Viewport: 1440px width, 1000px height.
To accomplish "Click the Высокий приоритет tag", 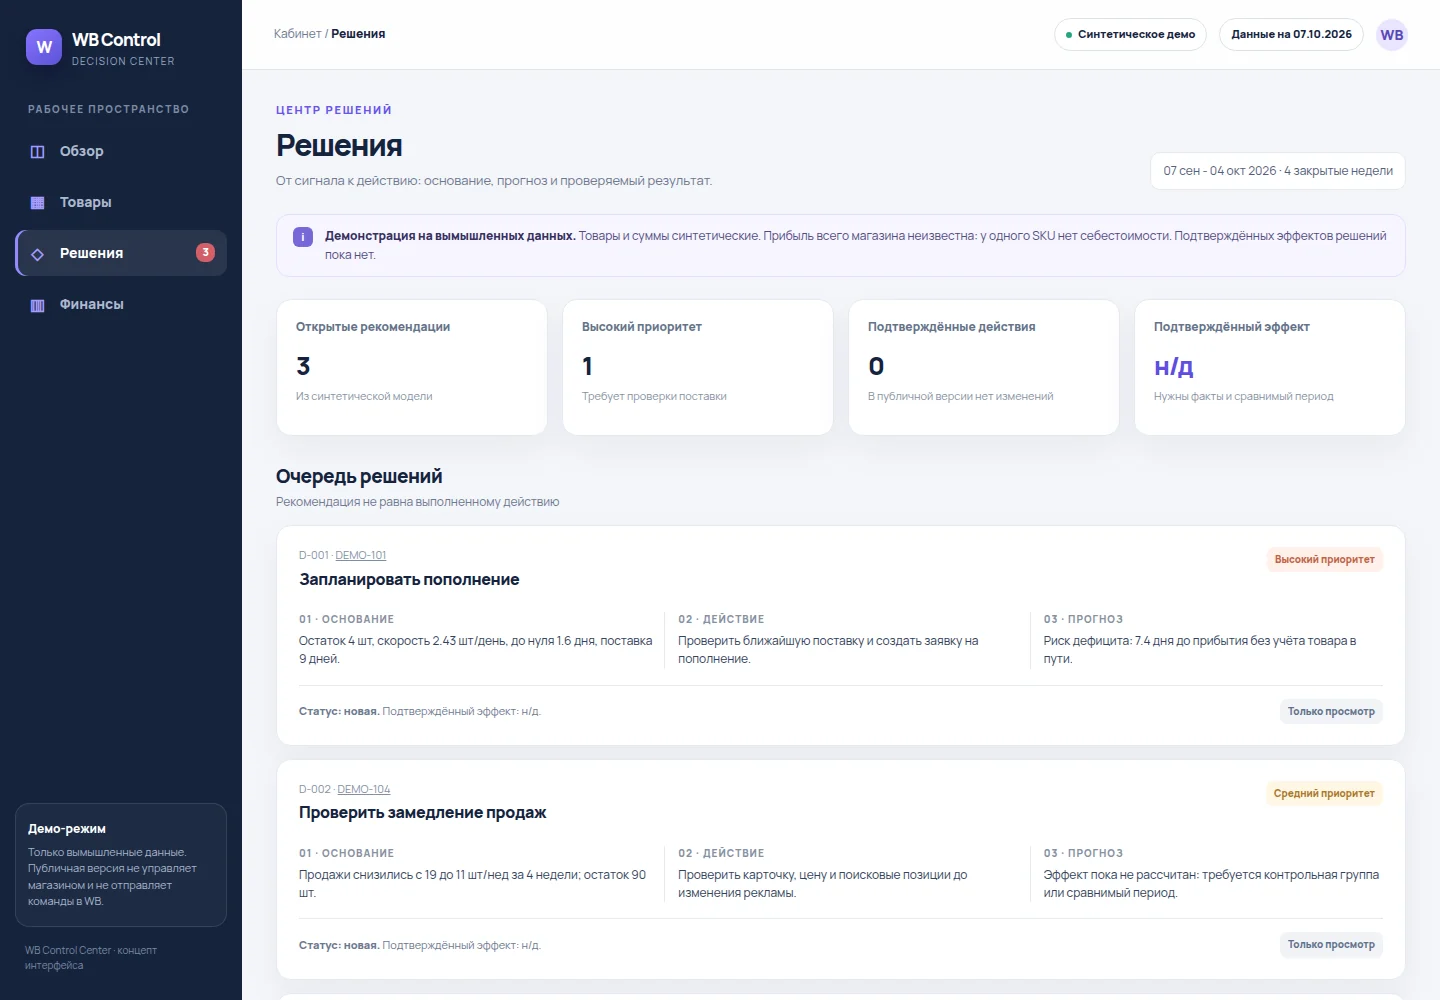I will coord(1324,560).
